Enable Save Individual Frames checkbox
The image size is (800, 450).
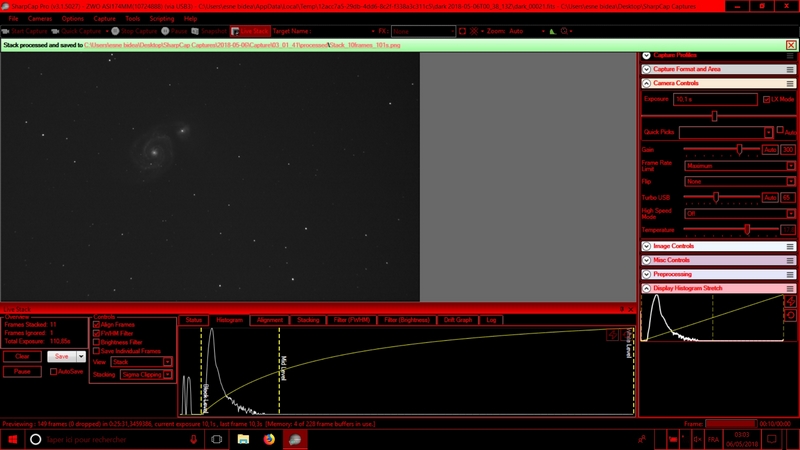point(96,351)
